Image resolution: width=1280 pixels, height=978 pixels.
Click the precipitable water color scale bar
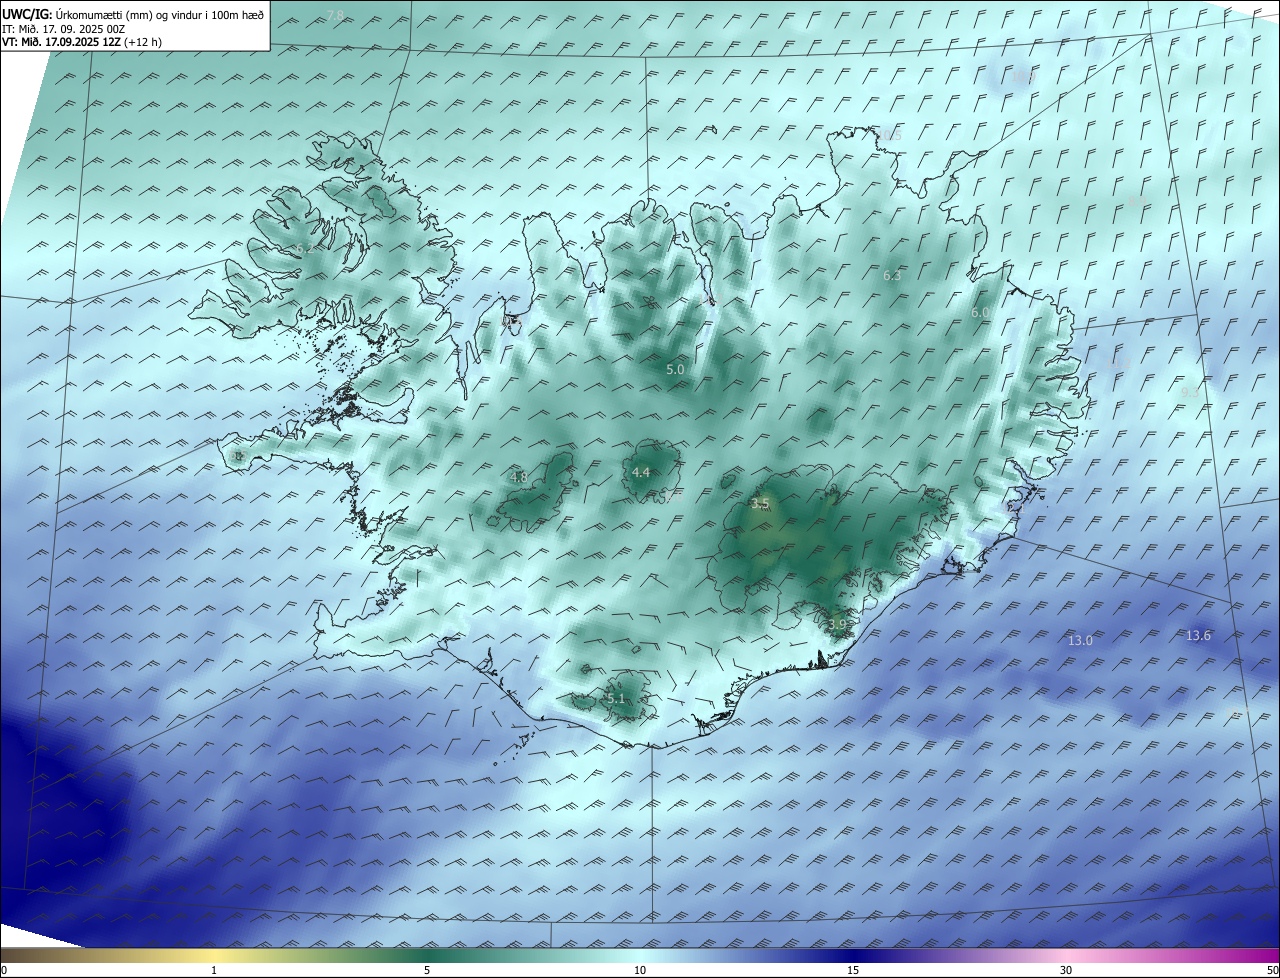[x=640, y=955]
